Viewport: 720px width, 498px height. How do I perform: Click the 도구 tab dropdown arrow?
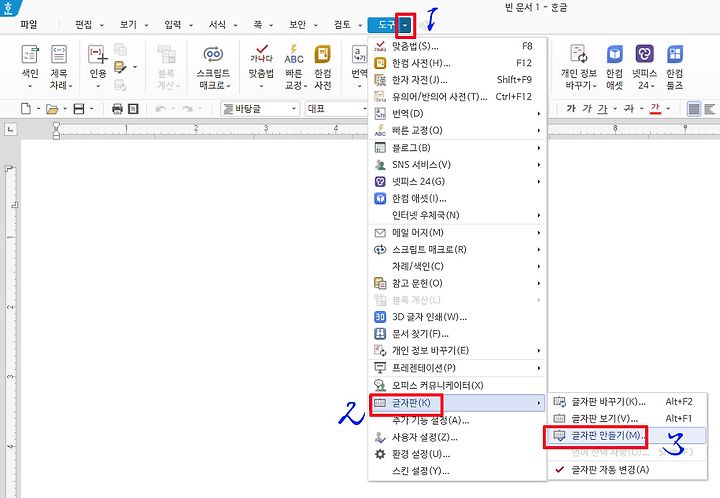[x=405, y=25]
